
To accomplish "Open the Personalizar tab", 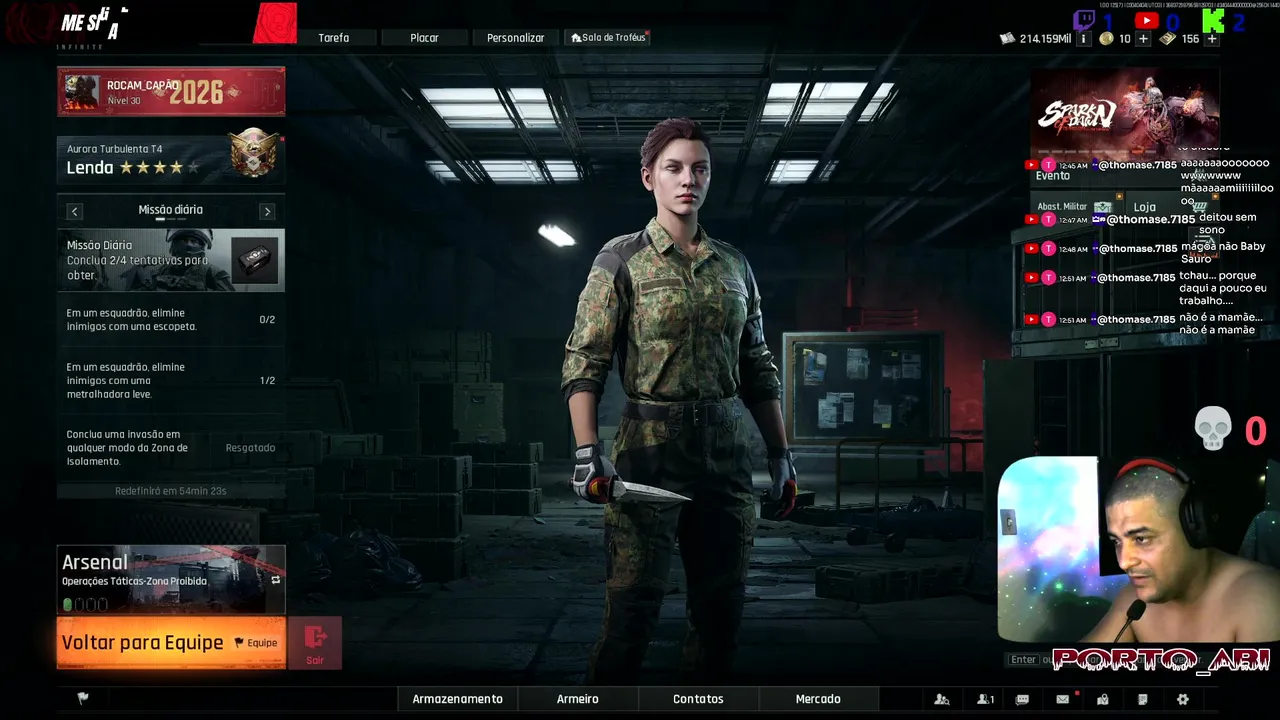I will point(516,38).
